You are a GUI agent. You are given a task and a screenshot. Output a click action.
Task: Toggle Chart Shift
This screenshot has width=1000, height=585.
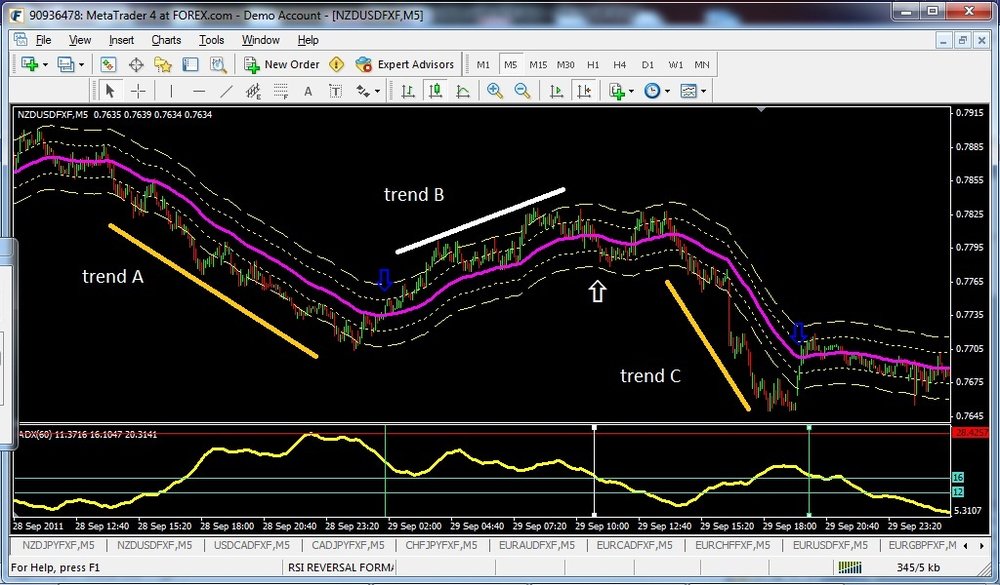584,91
